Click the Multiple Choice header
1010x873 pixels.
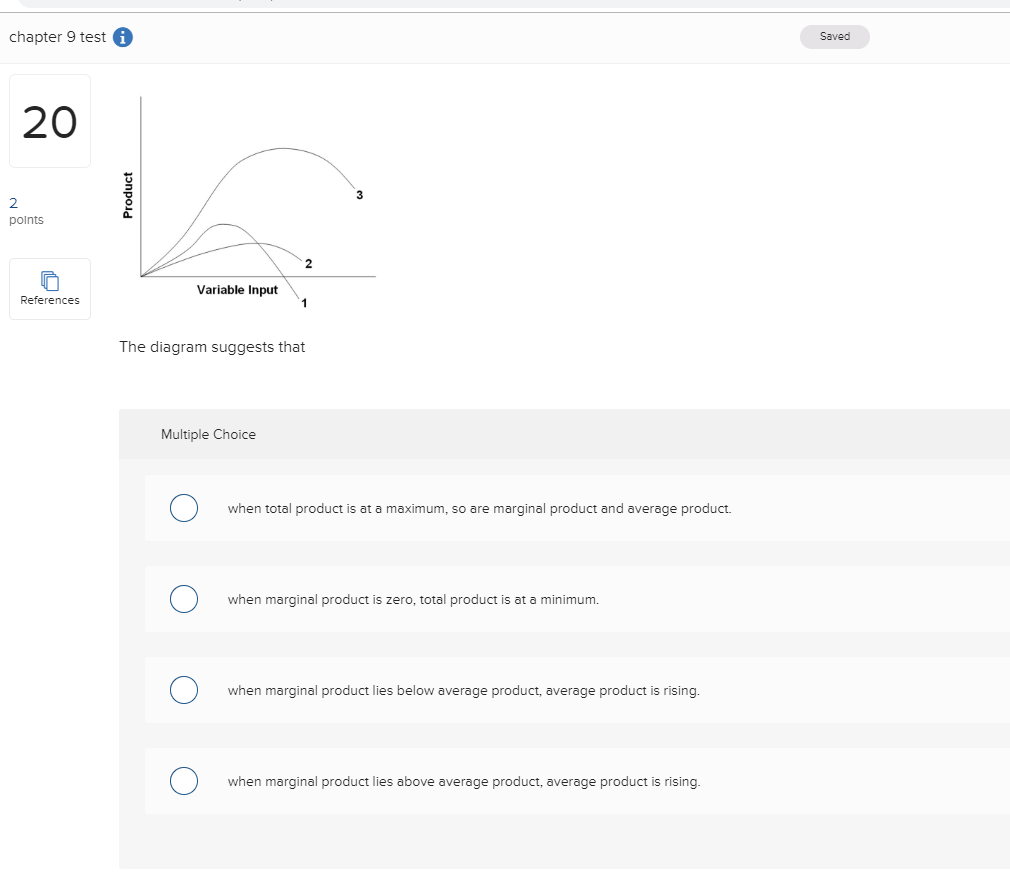click(x=208, y=434)
